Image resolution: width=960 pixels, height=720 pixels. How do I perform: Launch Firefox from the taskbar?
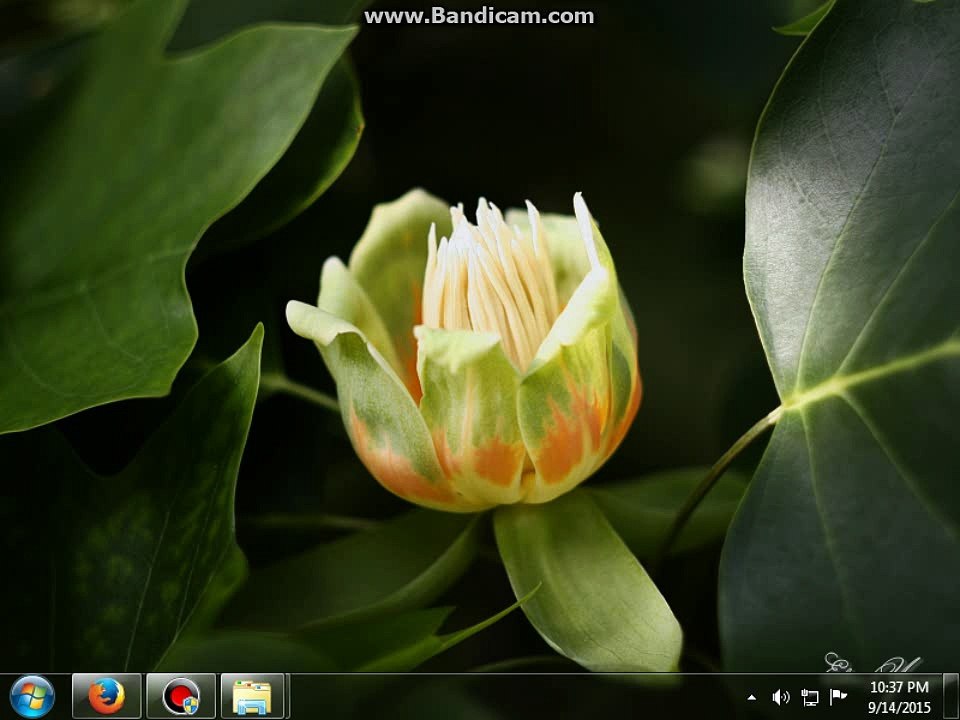click(107, 697)
